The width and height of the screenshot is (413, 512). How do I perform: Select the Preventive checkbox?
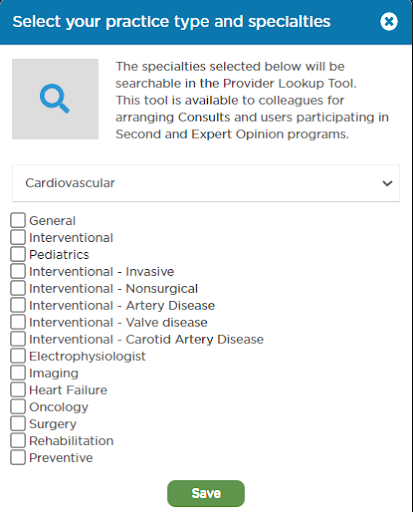(18, 458)
